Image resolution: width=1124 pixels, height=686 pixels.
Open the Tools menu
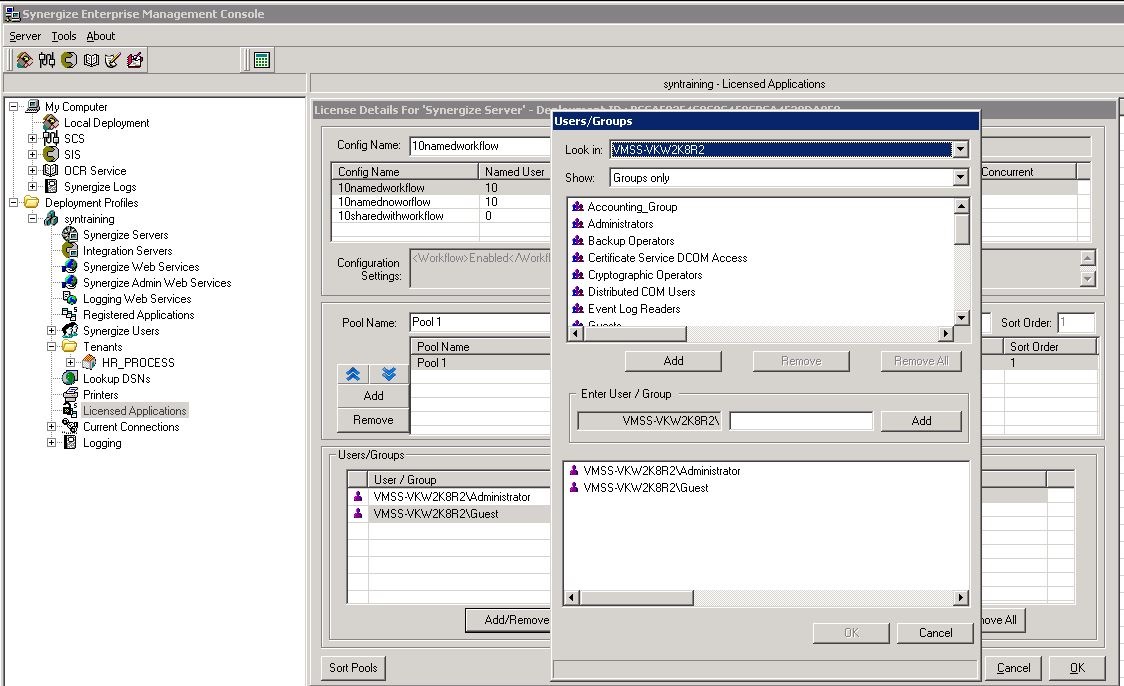pos(64,36)
